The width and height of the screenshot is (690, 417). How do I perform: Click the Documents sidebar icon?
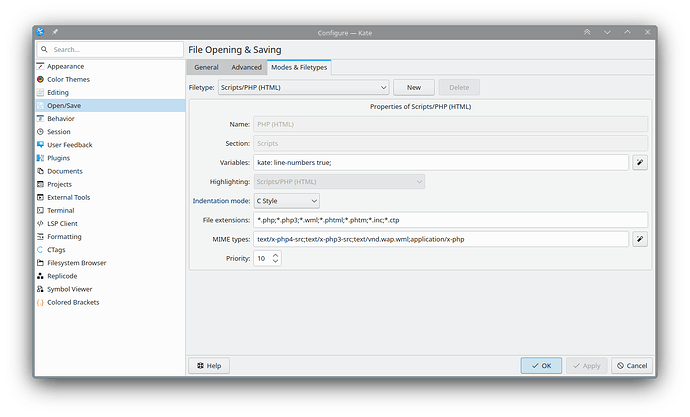click(x=40, y=171)
